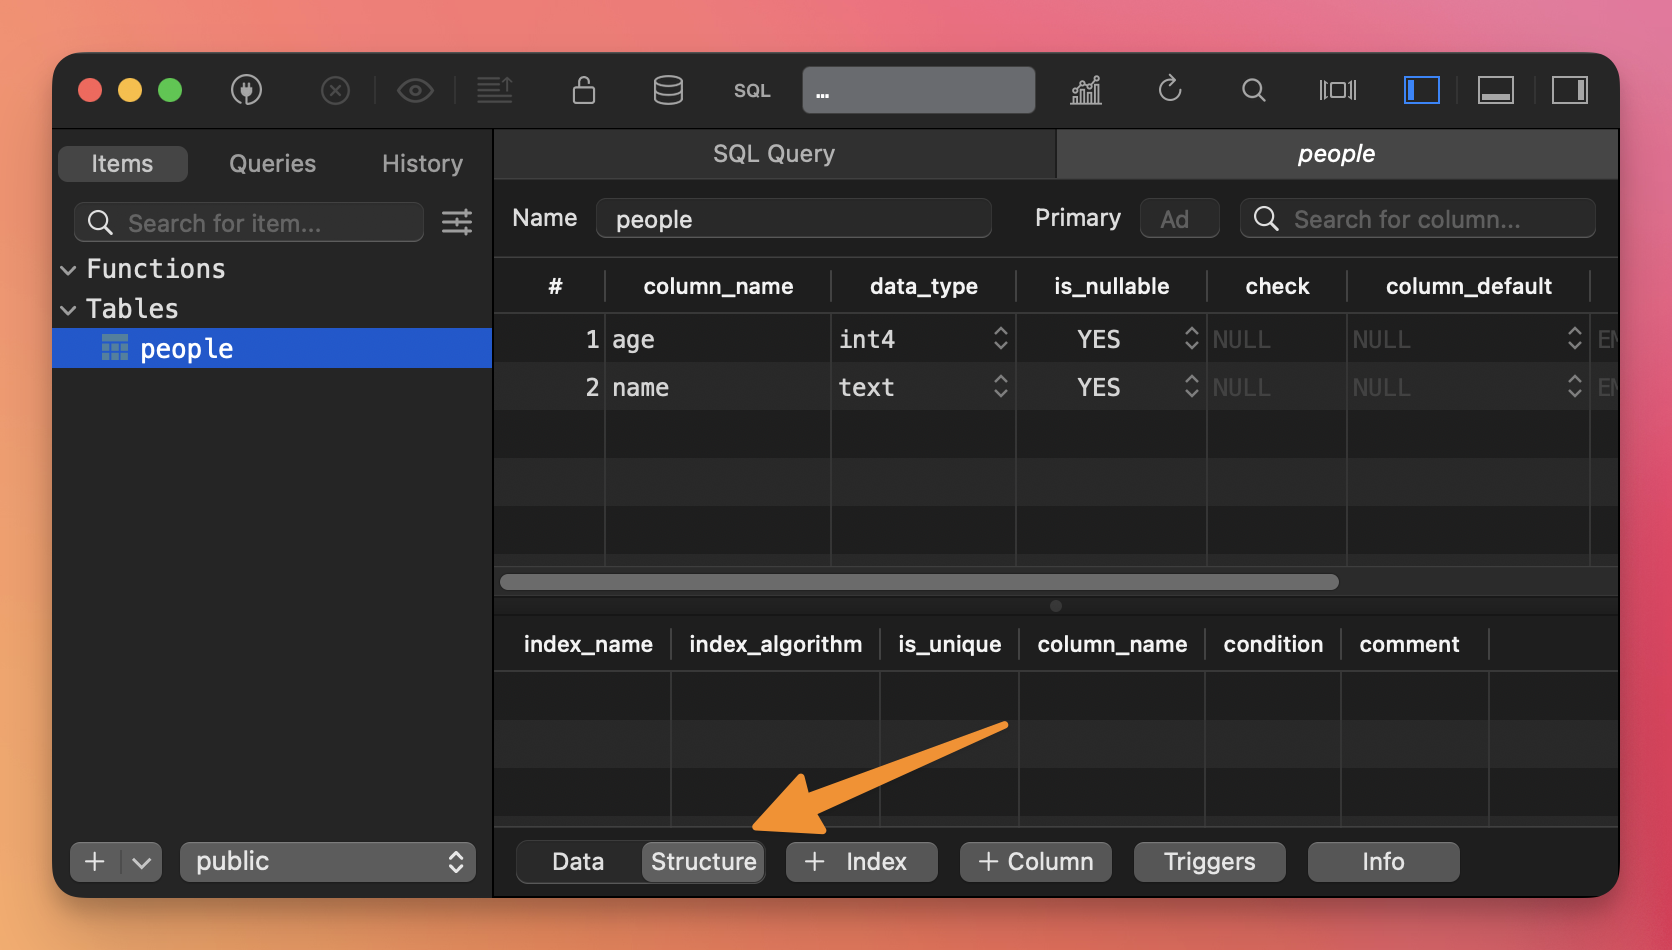The image size is (1672, 950).
Task: Toggle the right sidebar panel
Action: (x=1569, y=91)
